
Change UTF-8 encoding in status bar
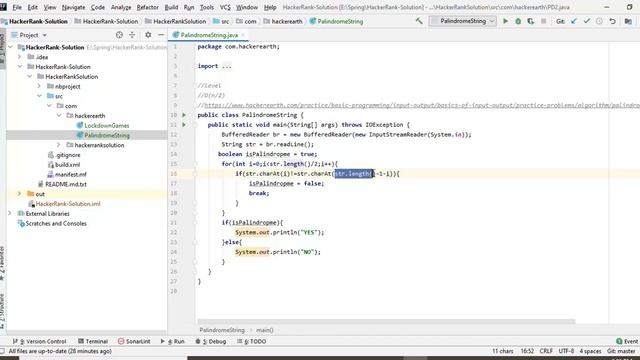(x=566, y=351)
